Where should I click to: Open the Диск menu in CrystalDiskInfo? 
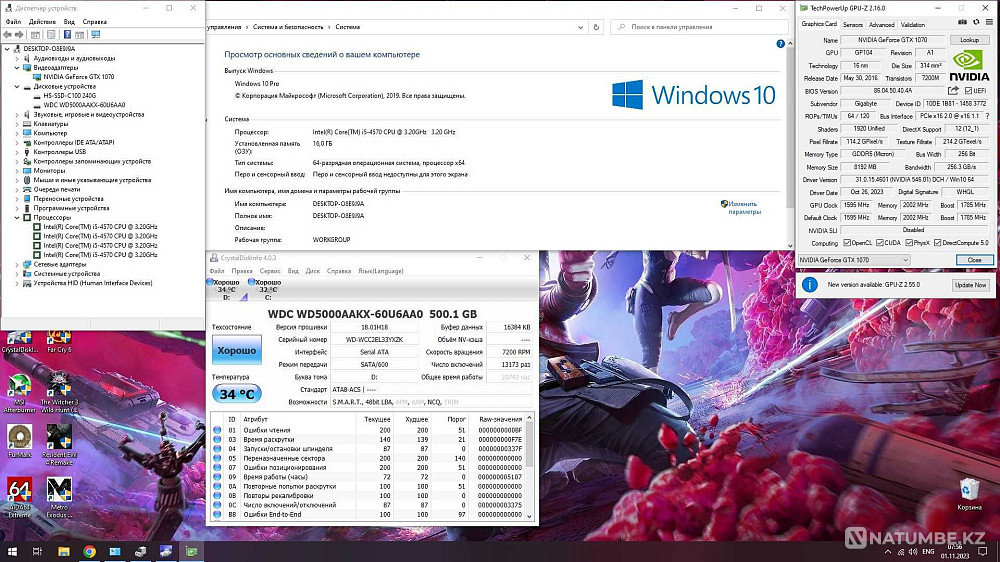tap(312, 271)
